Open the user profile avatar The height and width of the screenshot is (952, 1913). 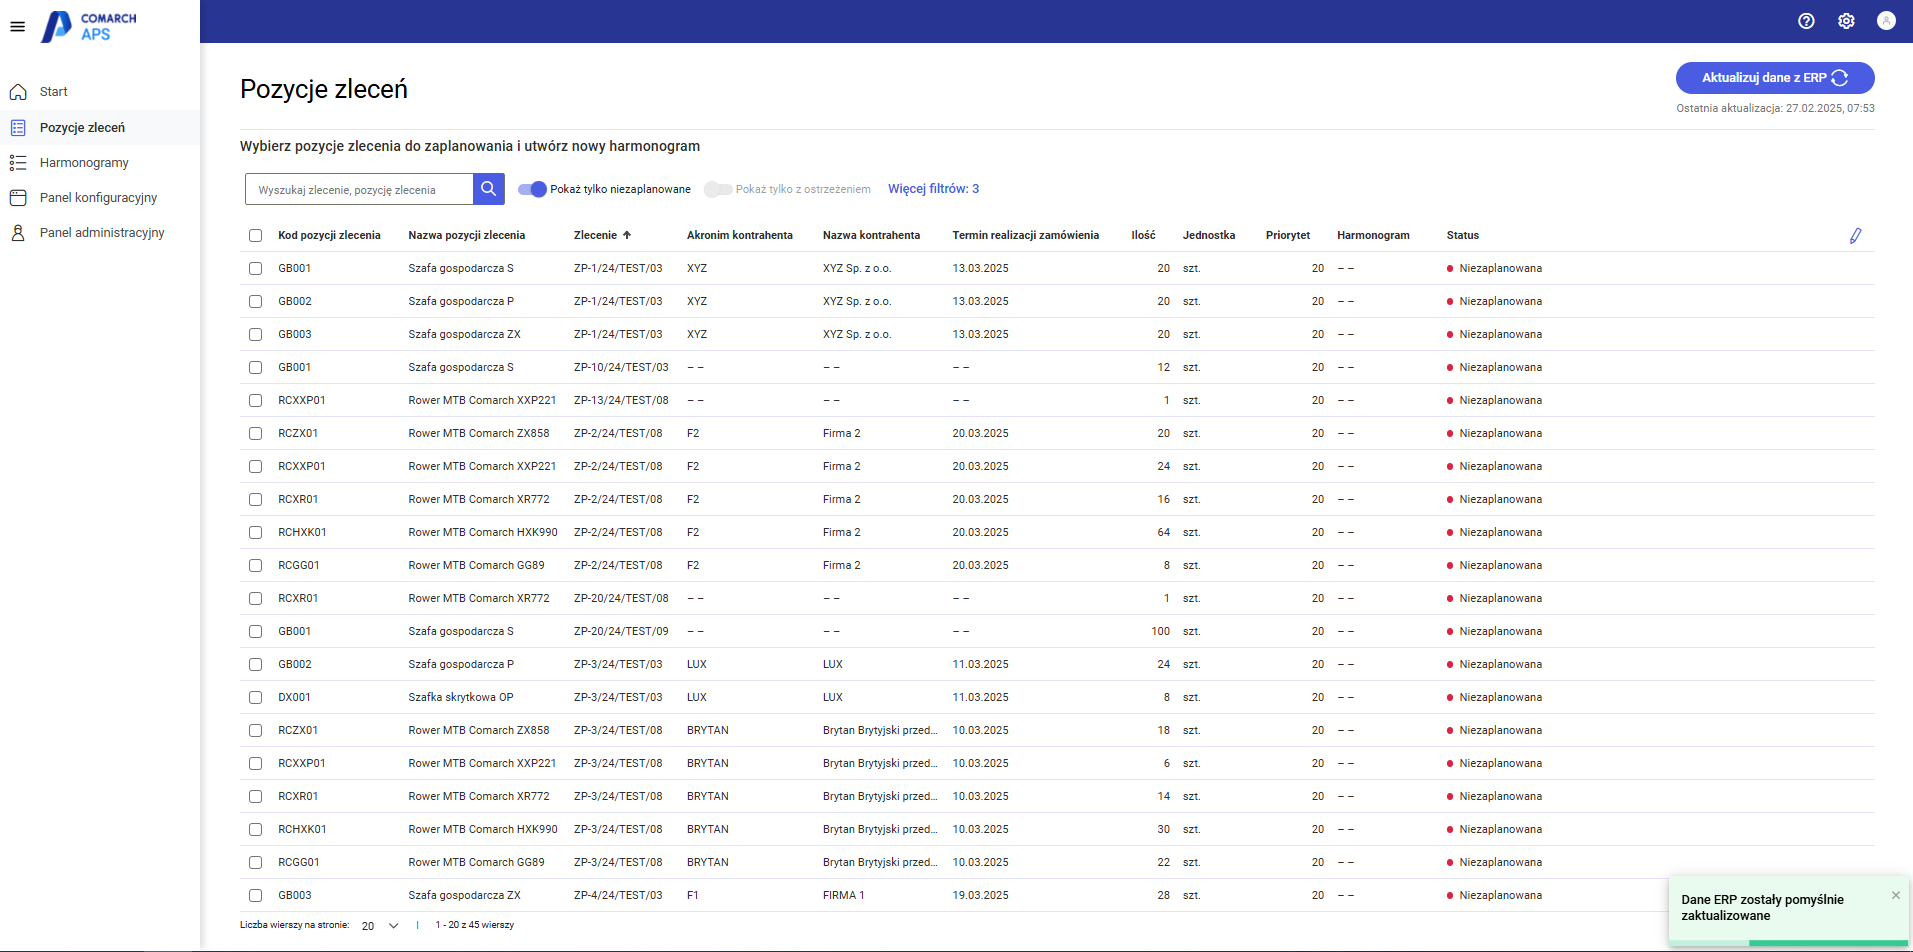pyautogui.click(x=1886, y=21)
